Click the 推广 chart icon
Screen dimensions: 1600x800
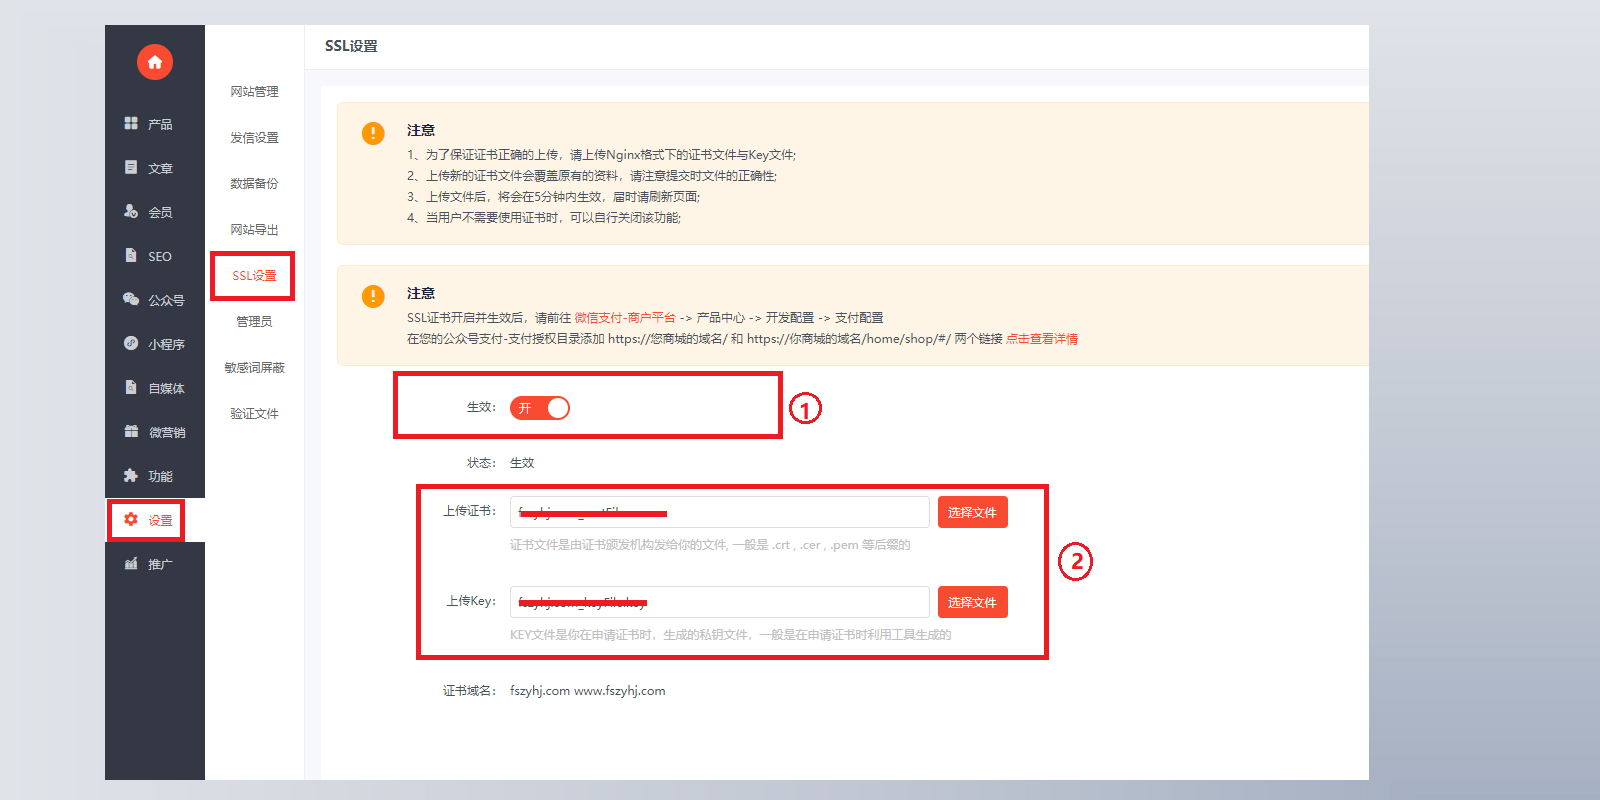[x=131, y=563]
